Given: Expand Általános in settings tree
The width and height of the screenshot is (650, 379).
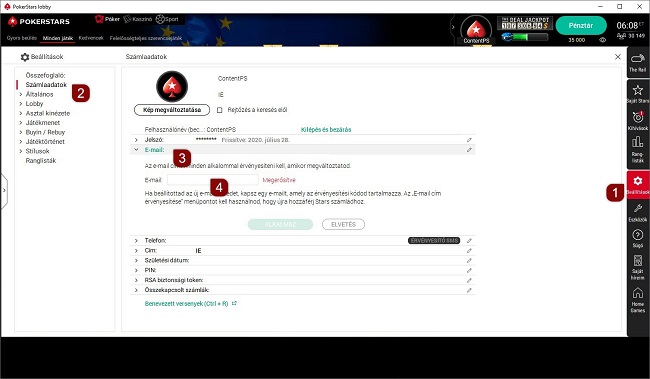Looking at the screenshot, I should pyautogui.click(x=21, y=95).
